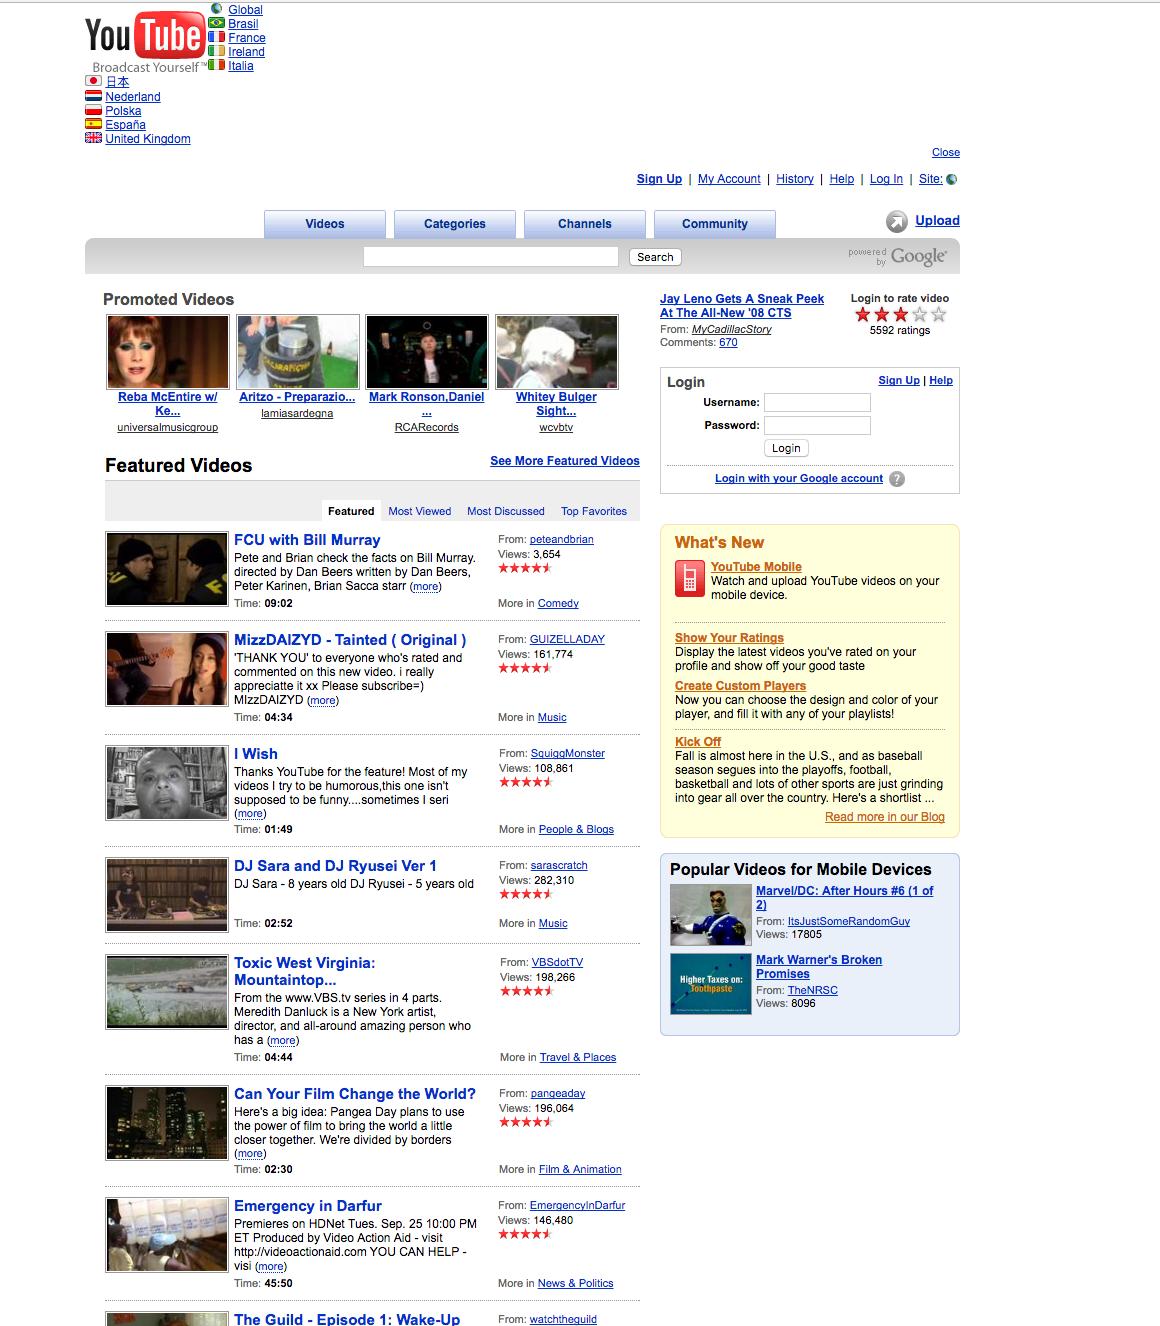Choose the Nederland flag icon

[94, 96]
